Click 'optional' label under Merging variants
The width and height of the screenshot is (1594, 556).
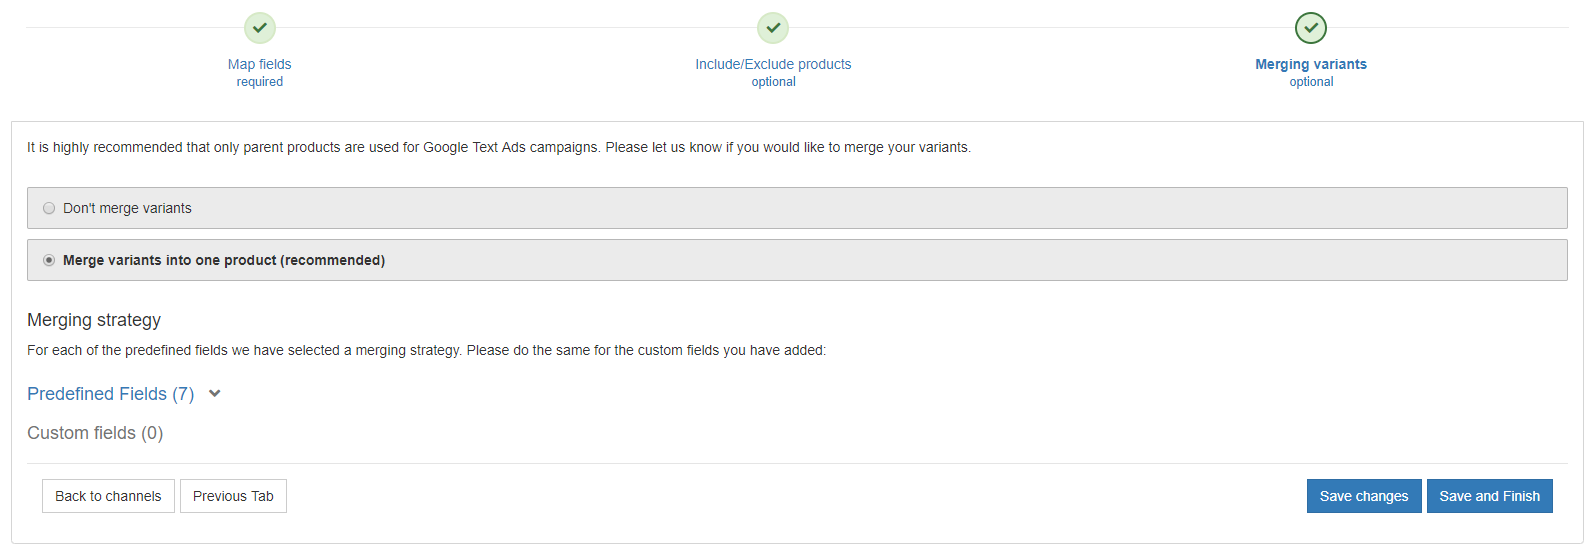tap(1311, 82)
